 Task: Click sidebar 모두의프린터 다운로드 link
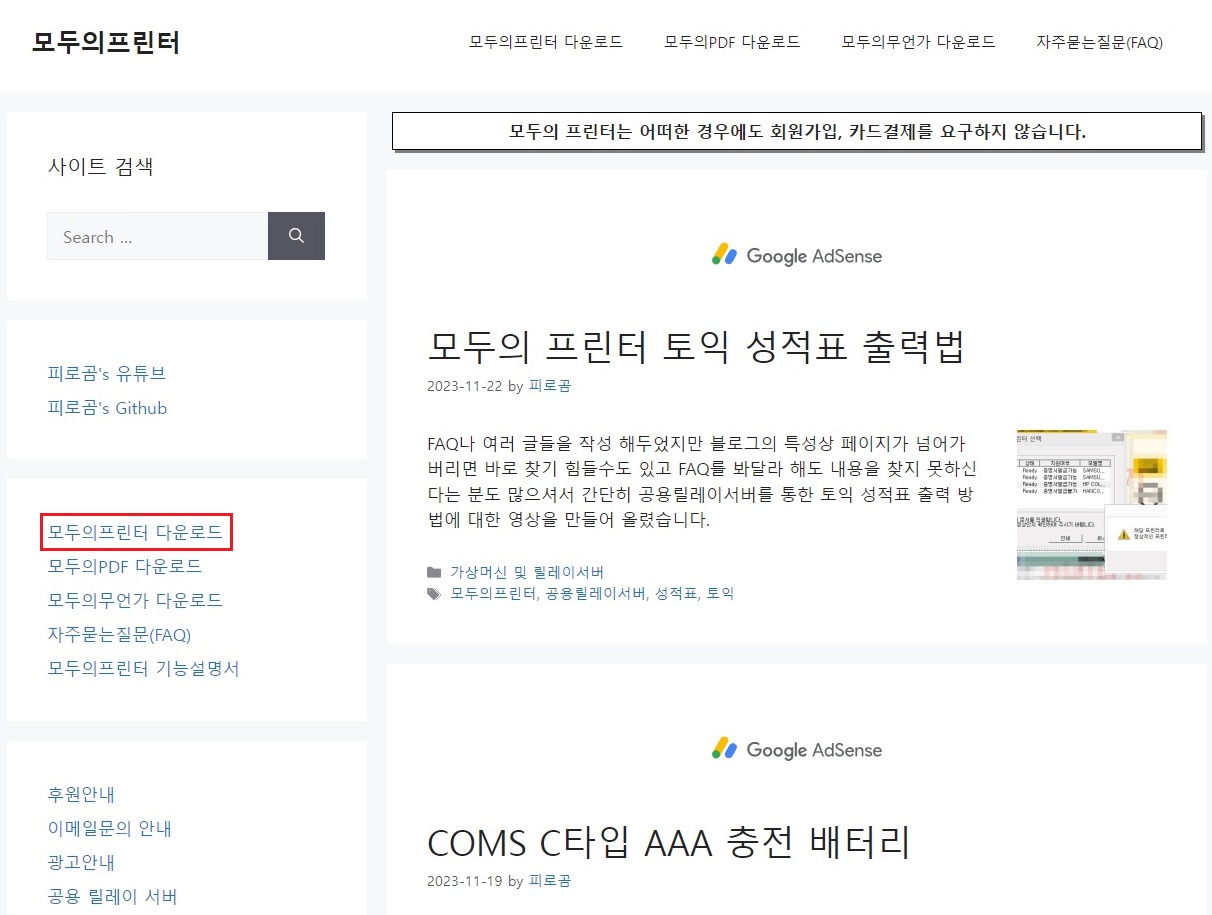tap(136, 532)
